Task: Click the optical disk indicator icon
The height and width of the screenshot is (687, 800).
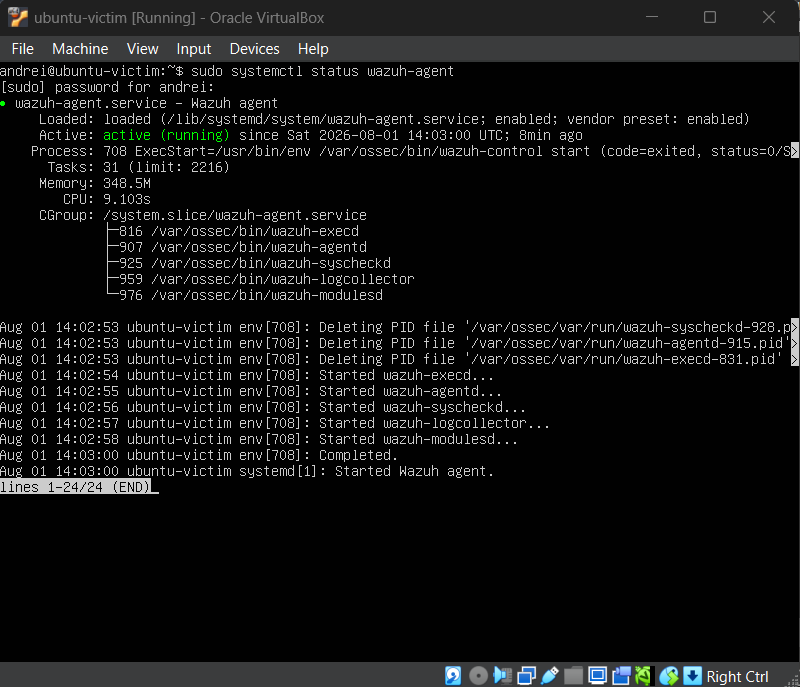Action: coord(478,676)
